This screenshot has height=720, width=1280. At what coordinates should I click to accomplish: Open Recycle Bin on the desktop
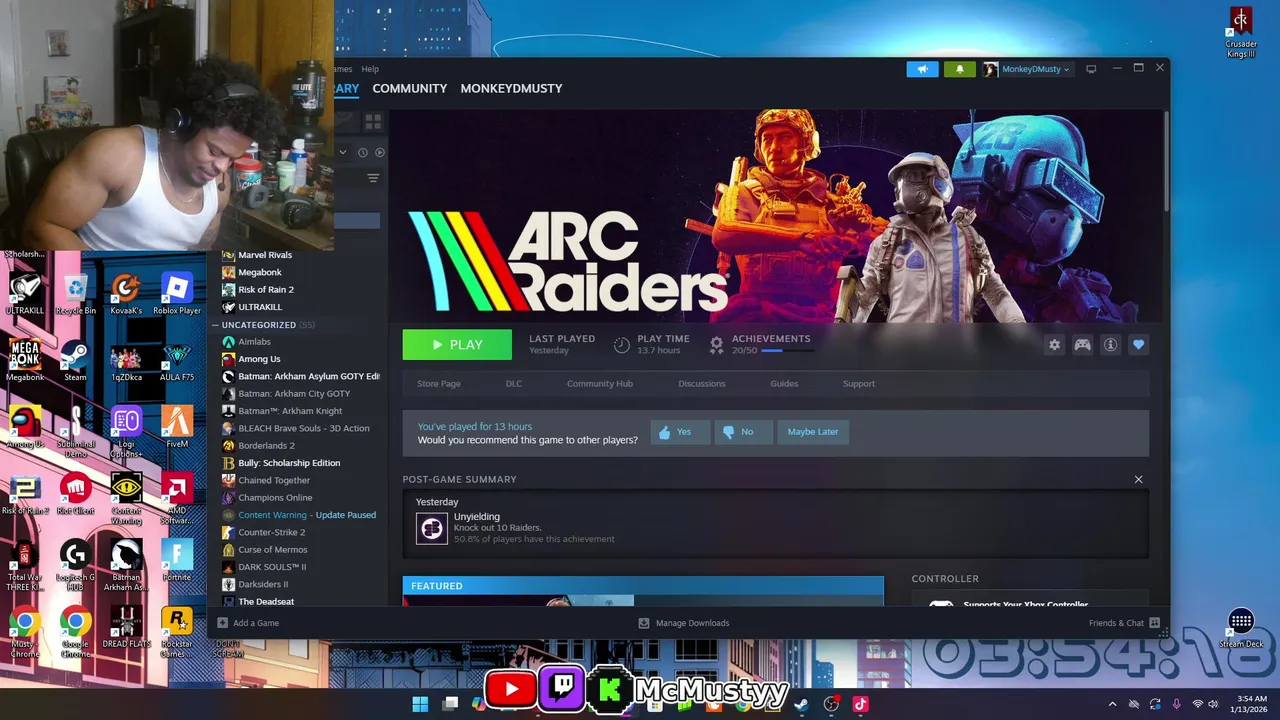[76, 295]
